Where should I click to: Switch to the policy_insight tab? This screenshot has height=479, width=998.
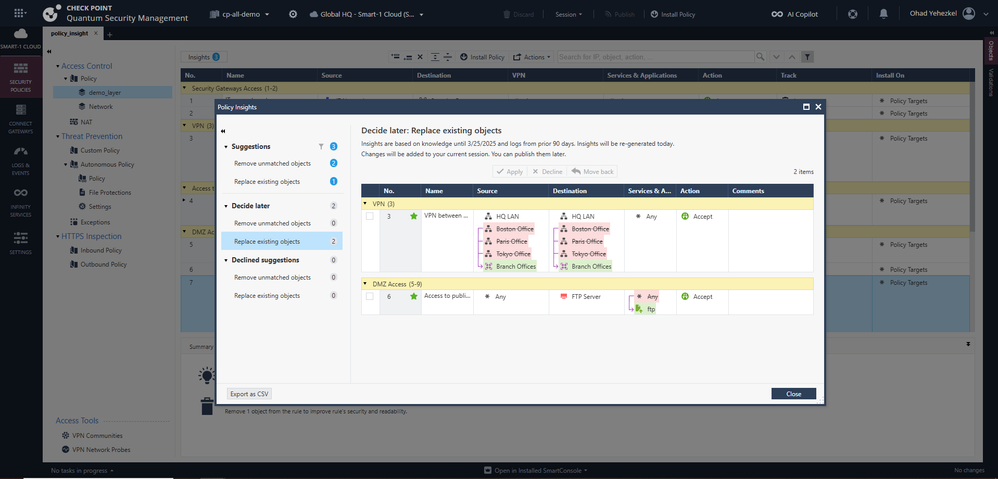click(72, 34)
